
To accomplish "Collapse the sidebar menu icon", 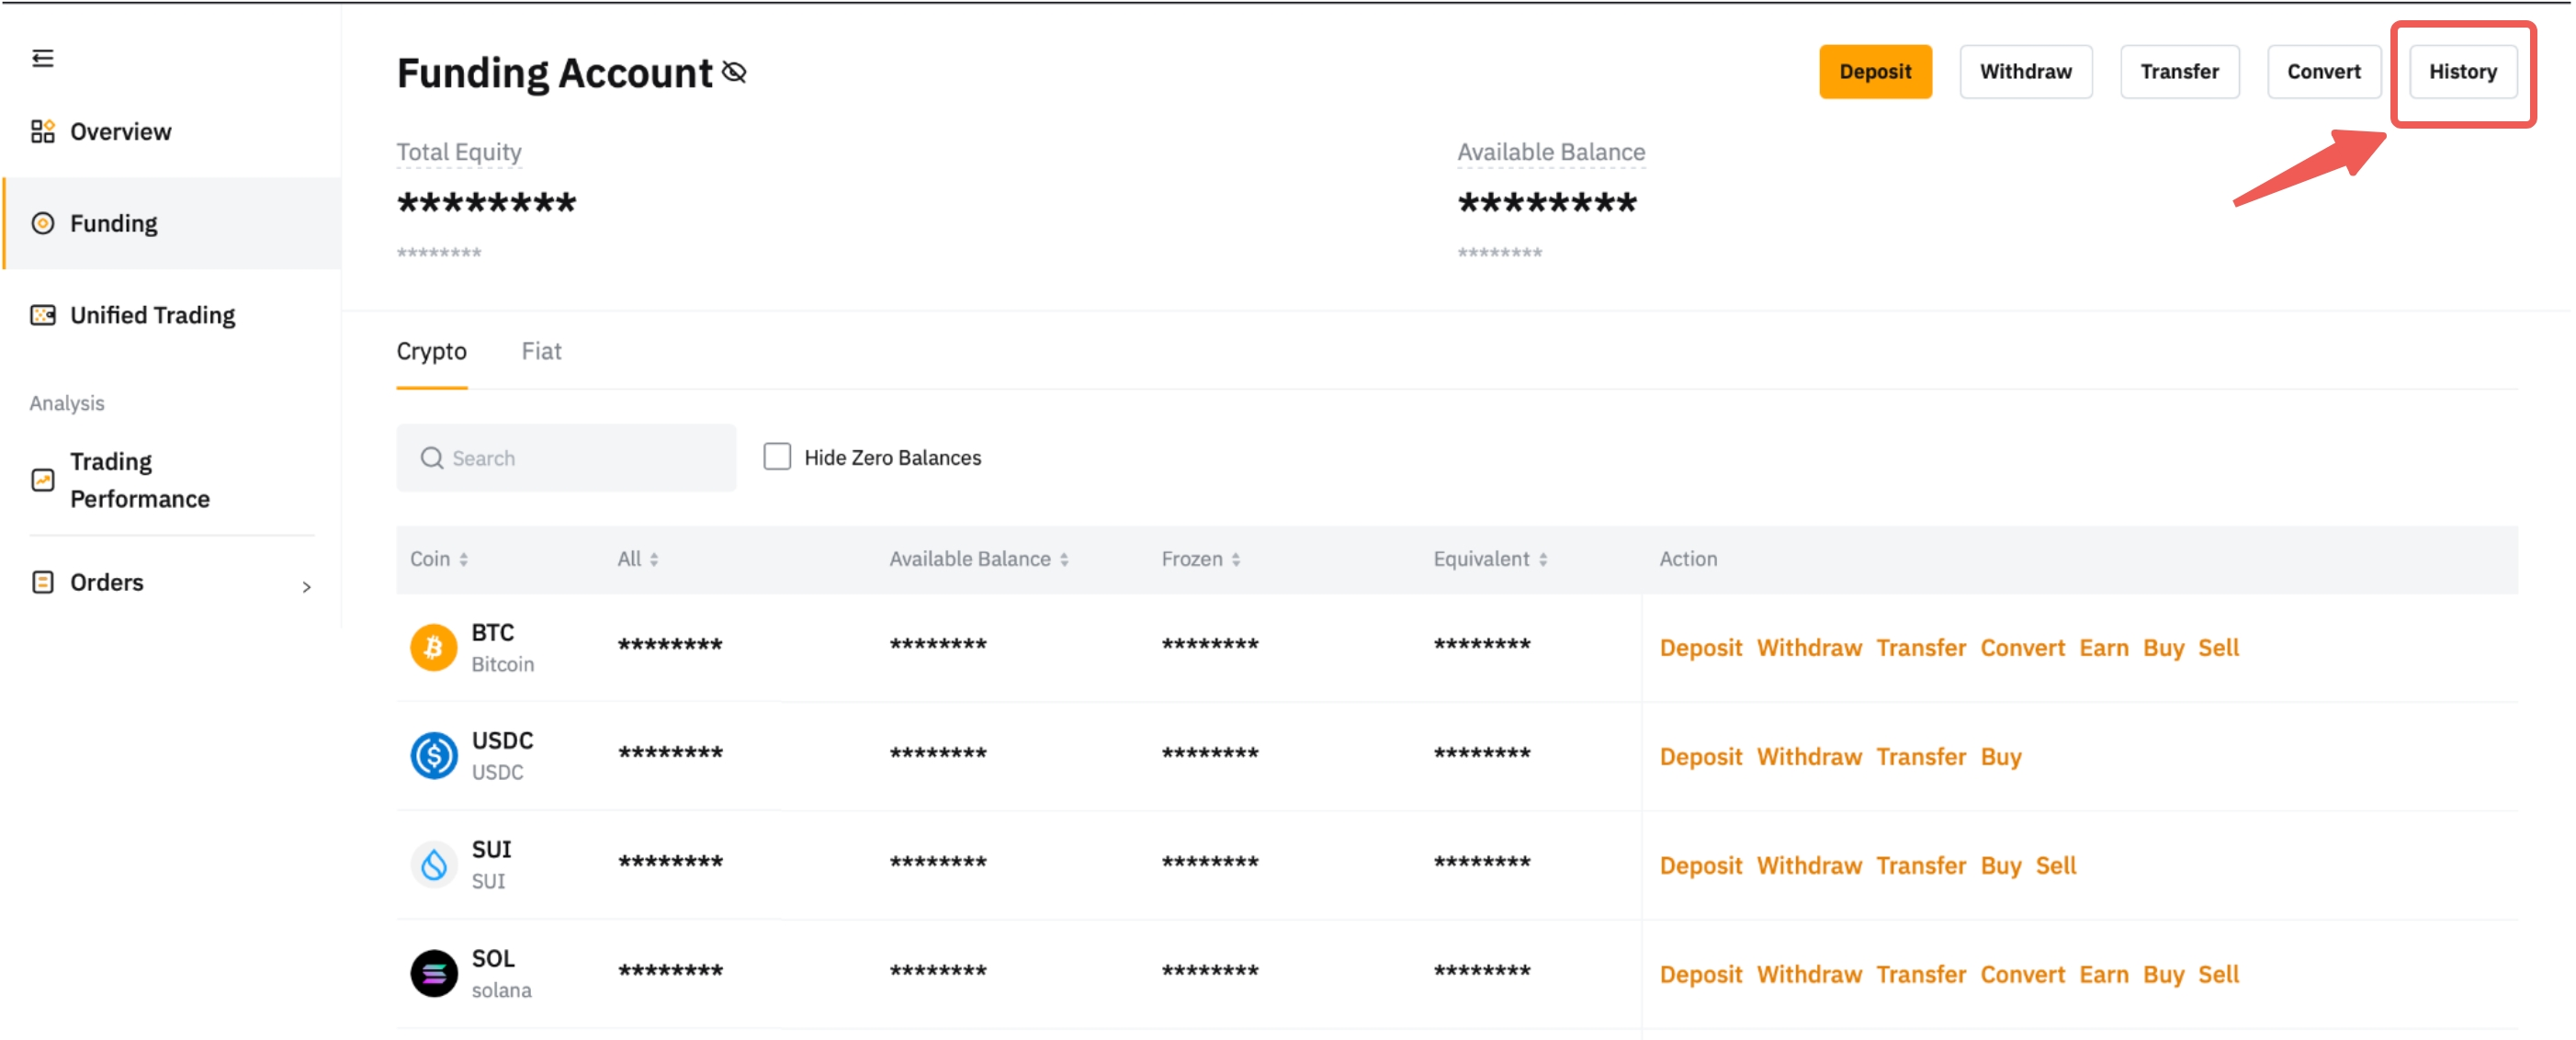I will tap(42, 58).
